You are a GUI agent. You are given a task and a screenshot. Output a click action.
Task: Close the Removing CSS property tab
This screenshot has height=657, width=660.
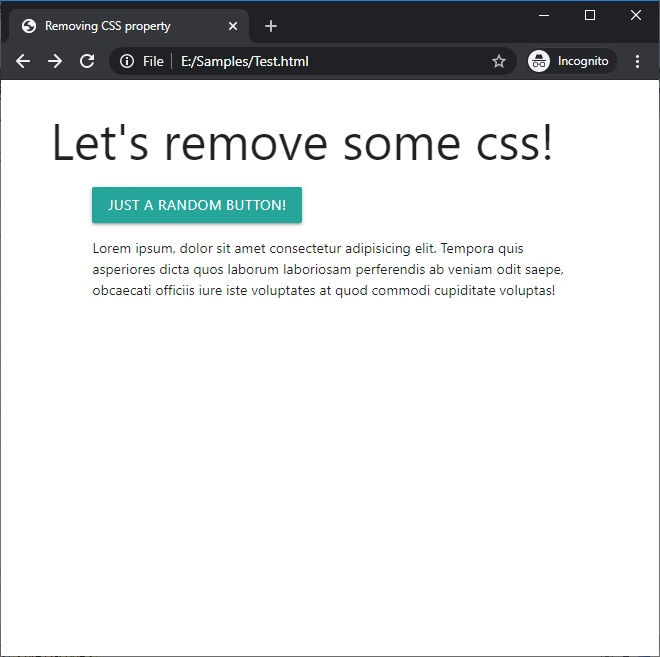(x=233, y=26)
